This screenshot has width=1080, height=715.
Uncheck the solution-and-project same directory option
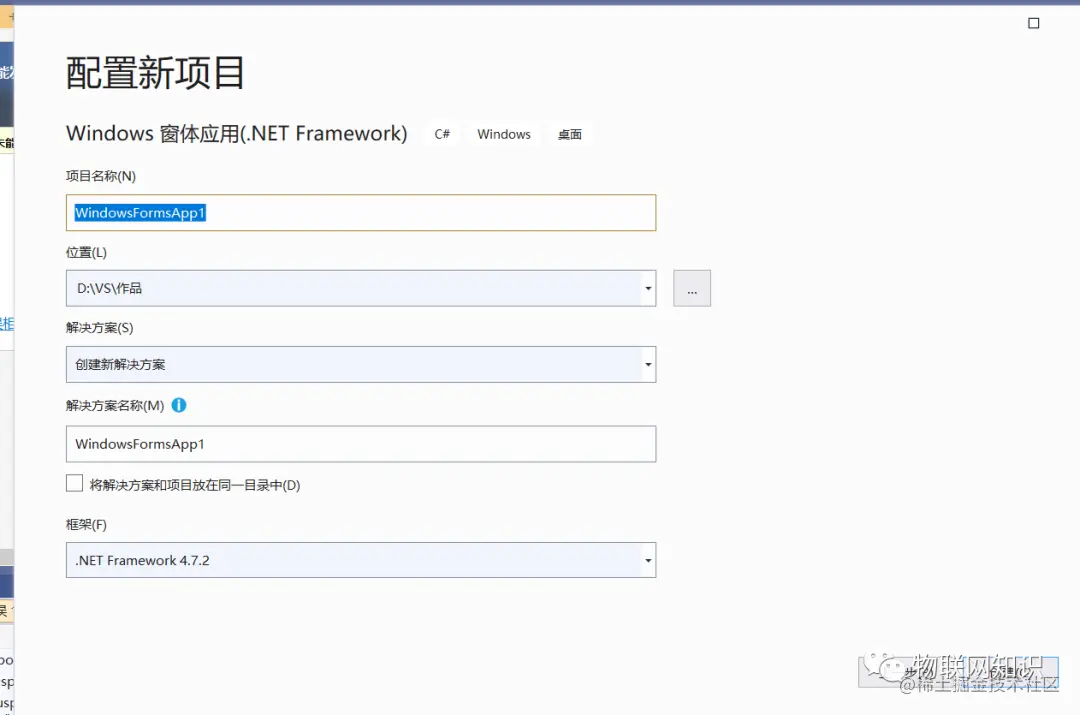[74, 483]
